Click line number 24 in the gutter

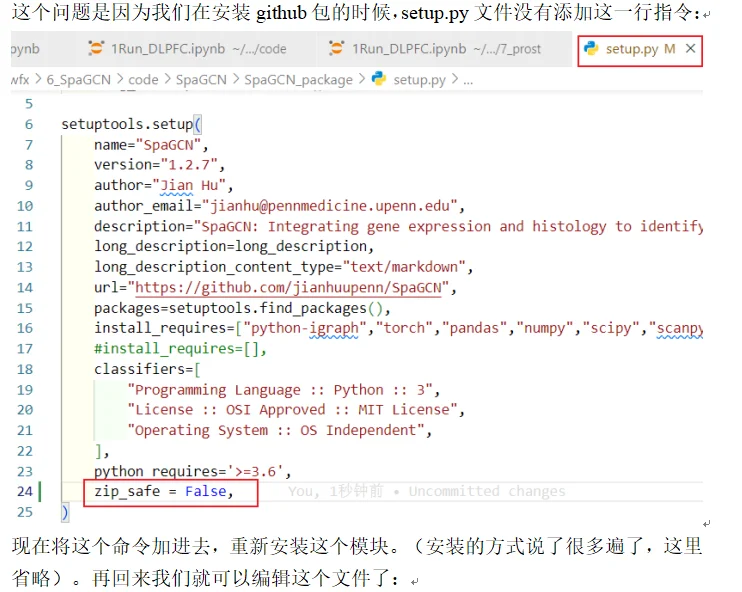click(x=25, y=492)
